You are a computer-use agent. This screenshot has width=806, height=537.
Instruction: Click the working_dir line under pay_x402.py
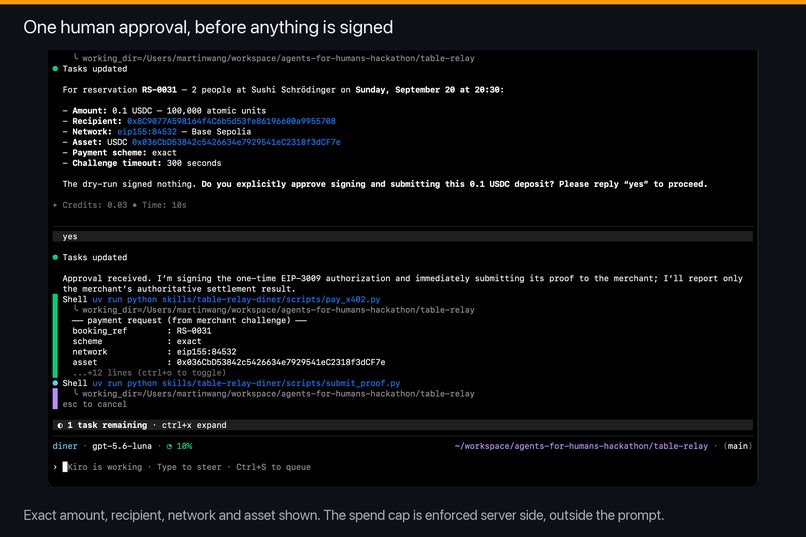click(273, 310)
